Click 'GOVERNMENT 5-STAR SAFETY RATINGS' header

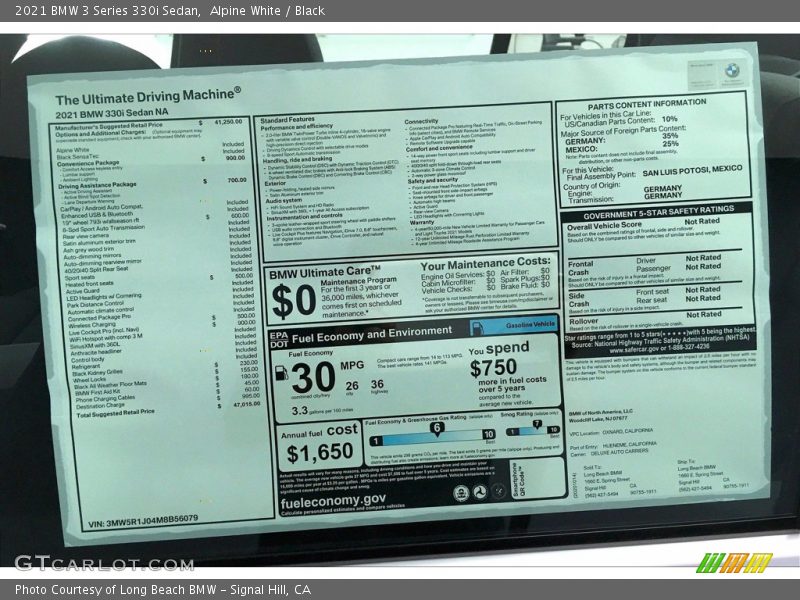pos(659,212)
